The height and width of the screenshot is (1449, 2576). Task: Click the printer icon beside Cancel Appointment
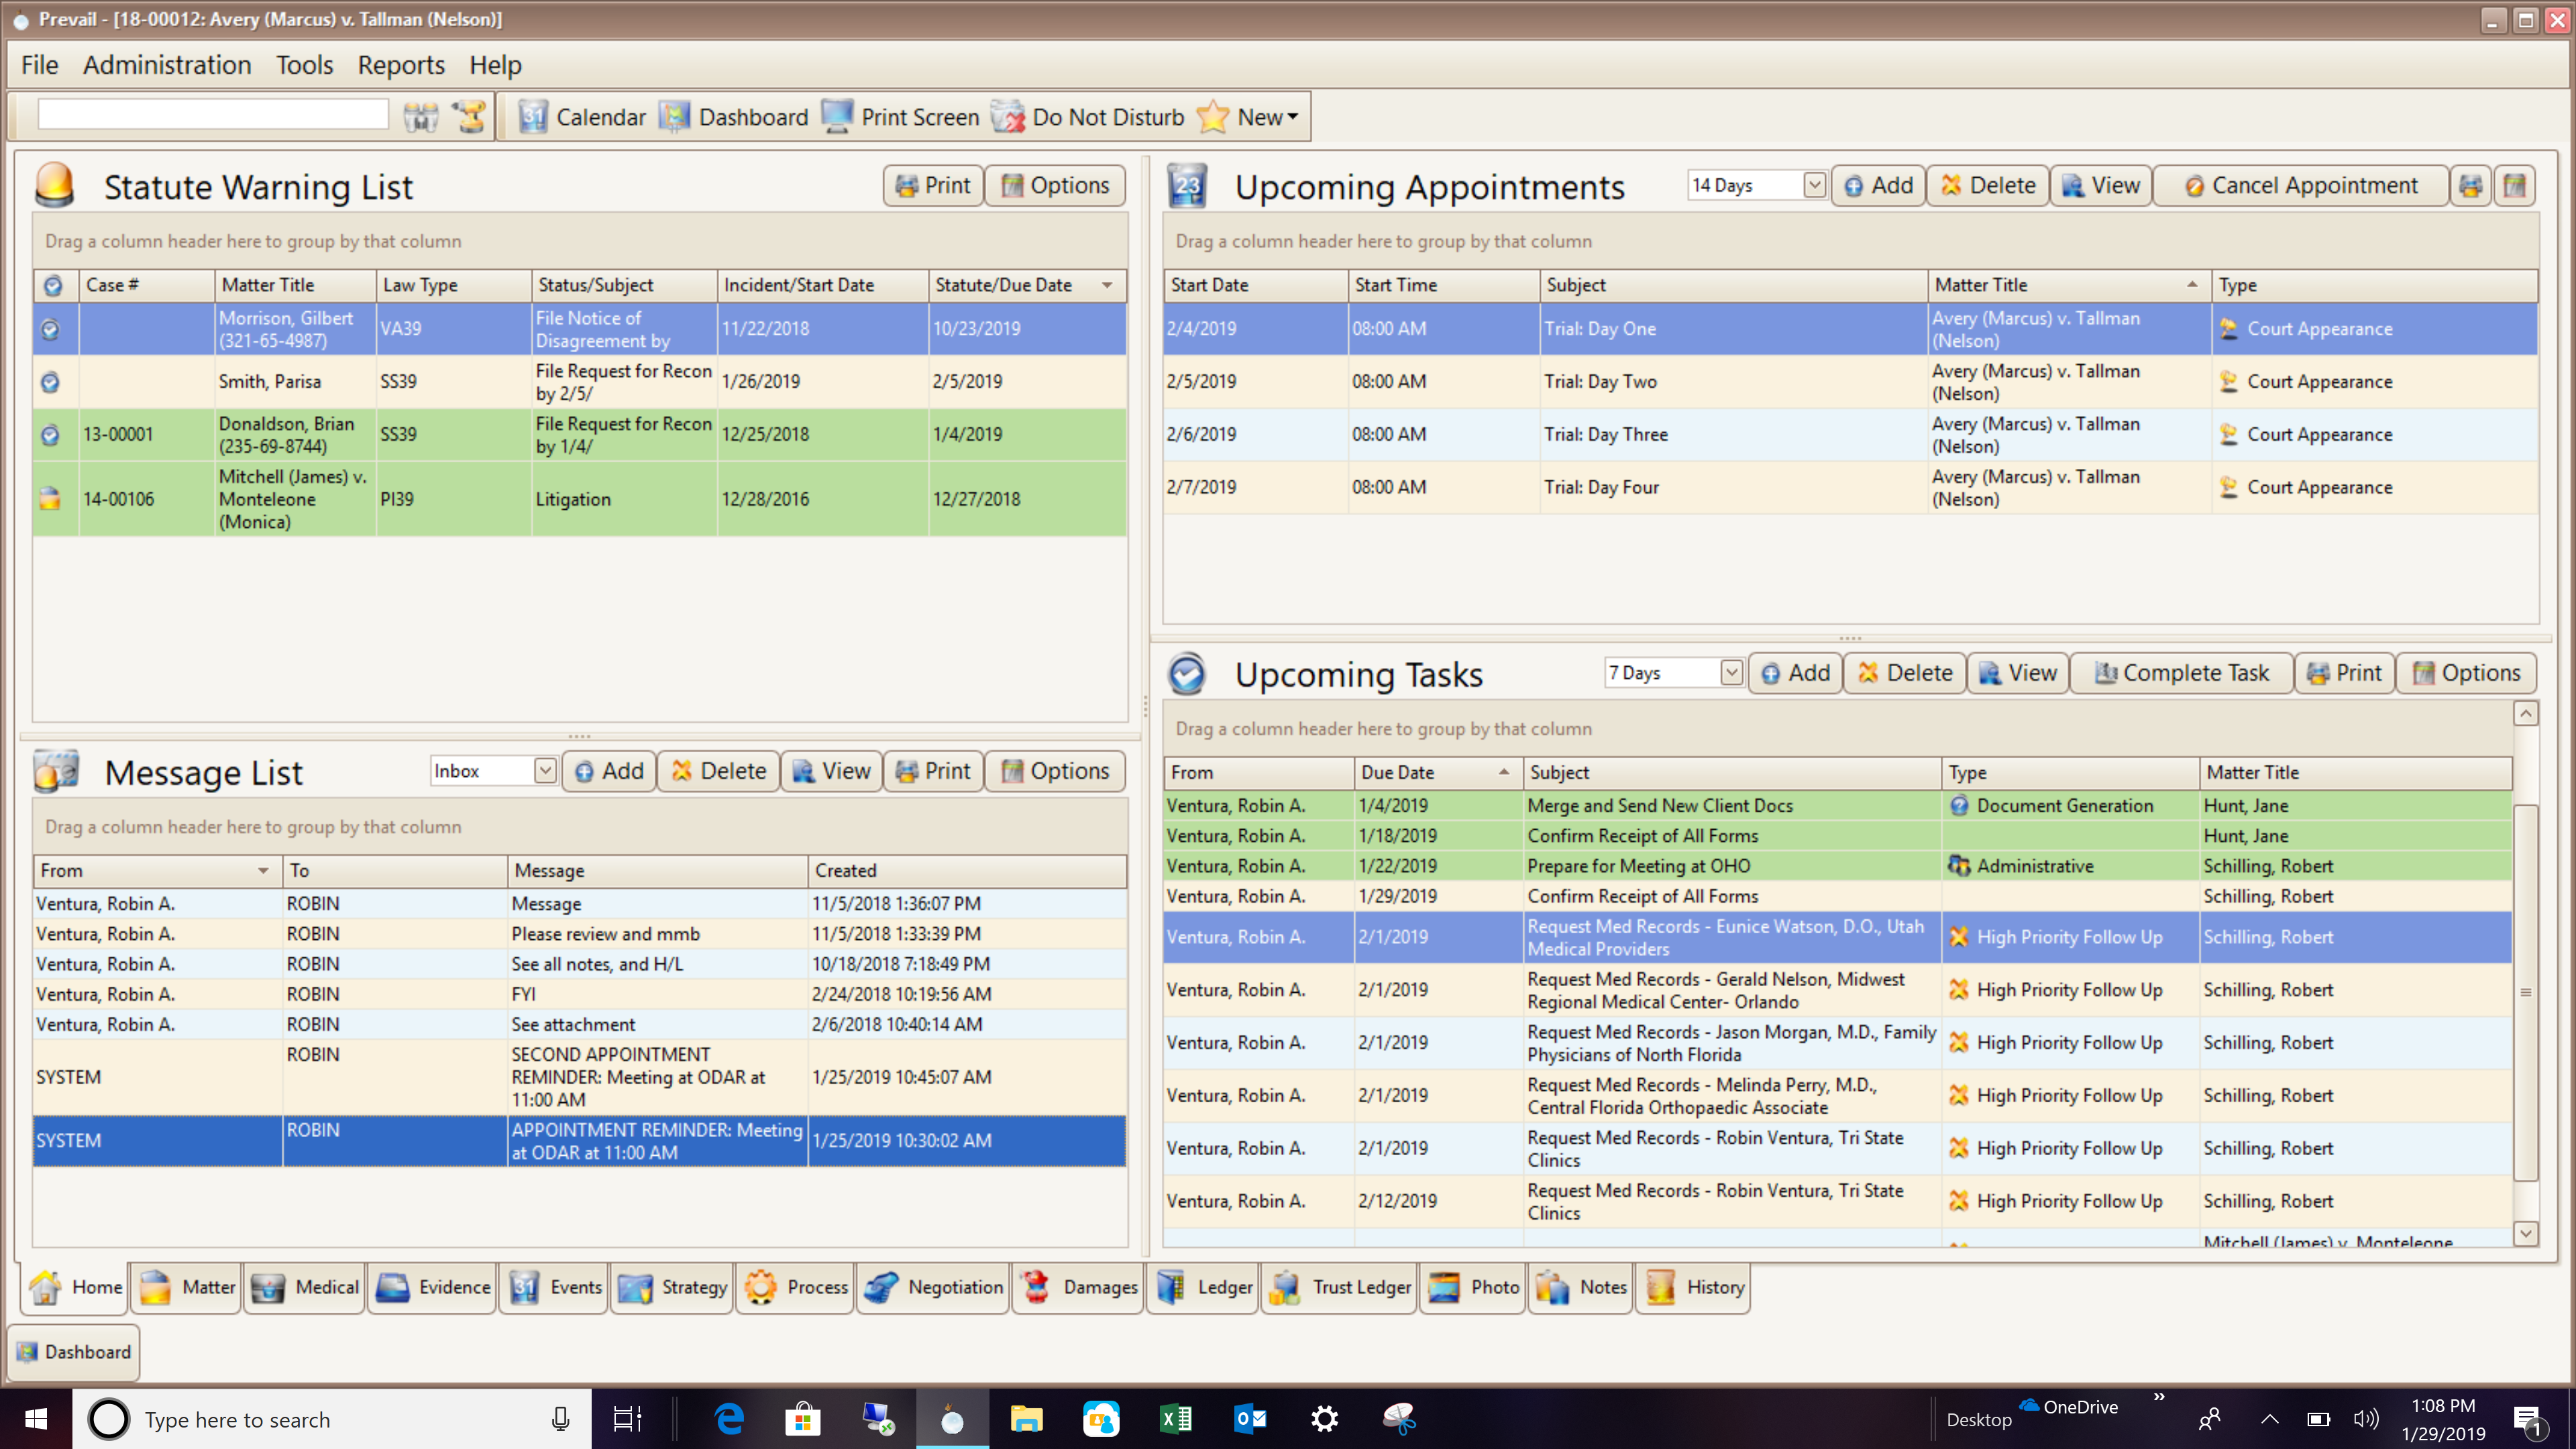tap(2471, 185)
